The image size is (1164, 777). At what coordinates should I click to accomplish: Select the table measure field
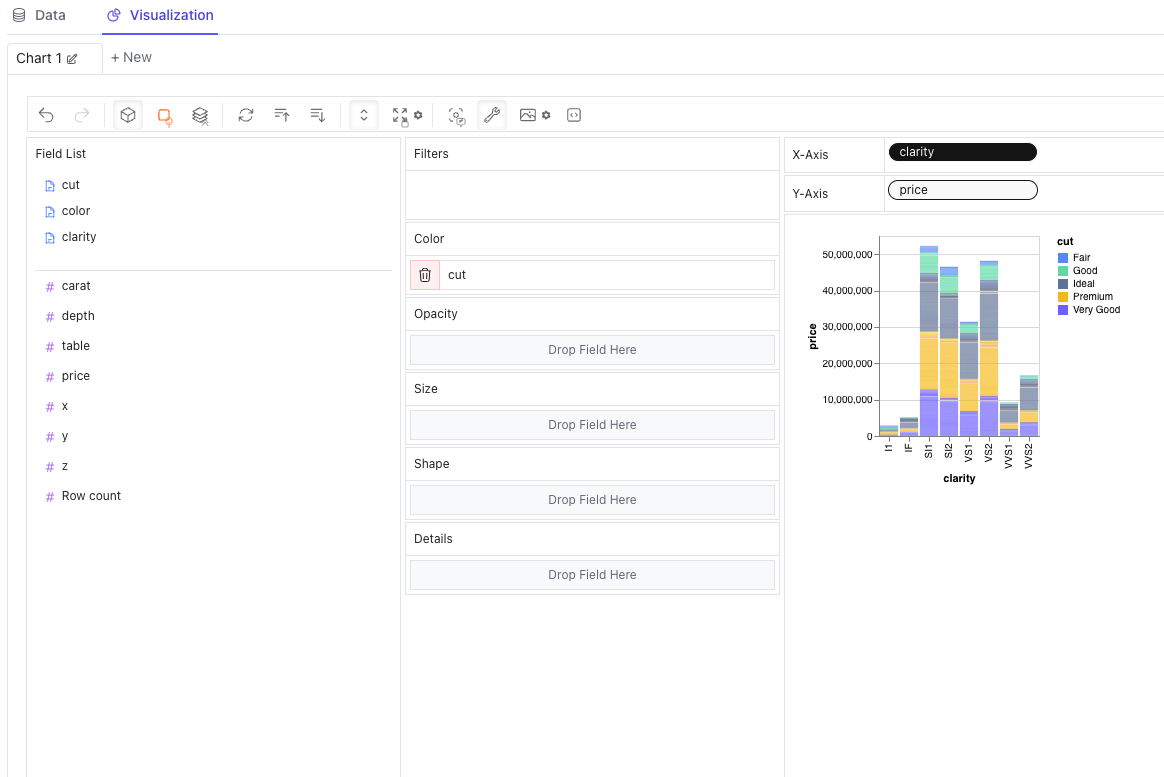click(76, 346)
